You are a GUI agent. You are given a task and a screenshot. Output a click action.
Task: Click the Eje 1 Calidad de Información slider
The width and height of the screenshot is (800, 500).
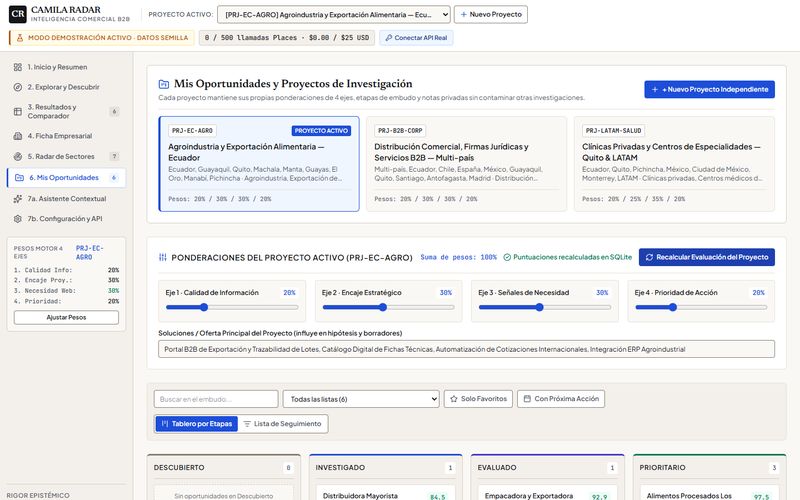coord(232,307)
